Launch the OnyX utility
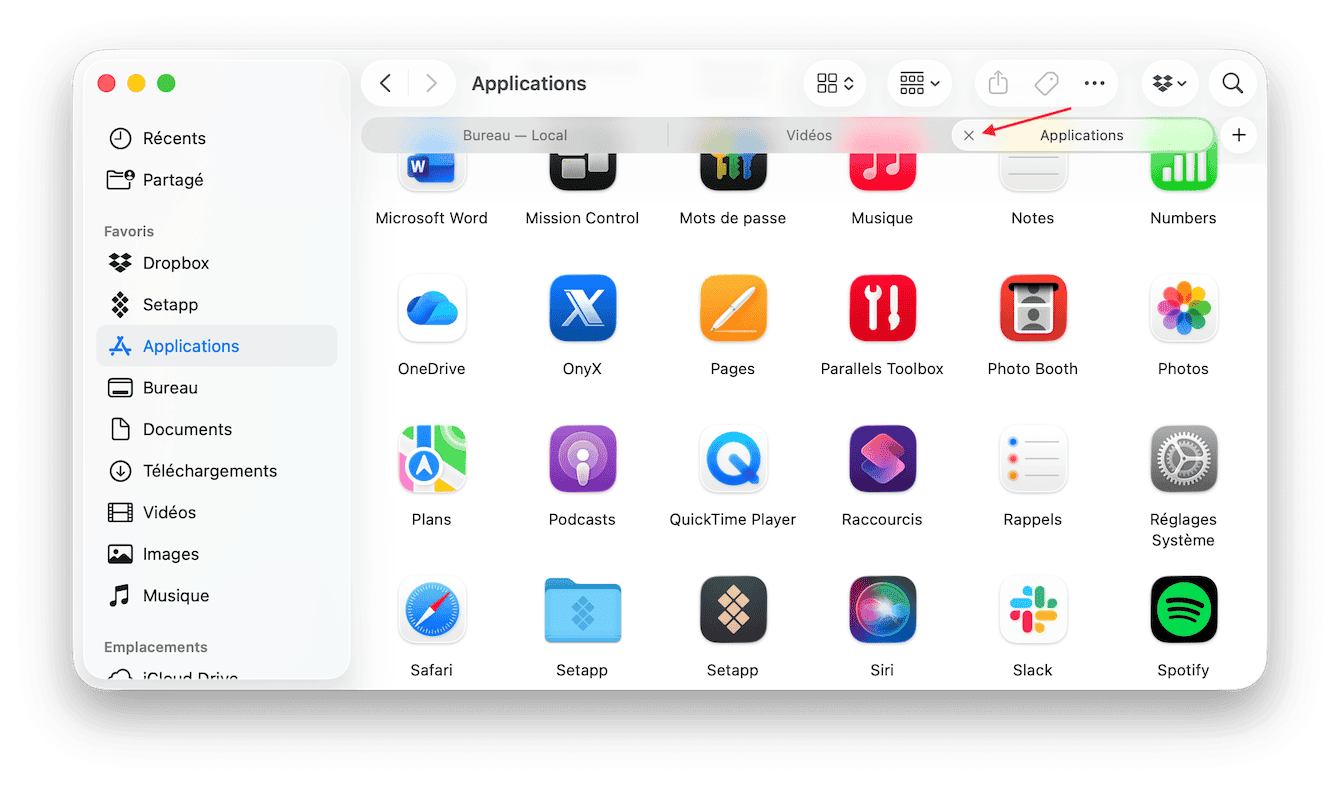The width and height of the screenshot is (1340, 786). tap(582, 308)
